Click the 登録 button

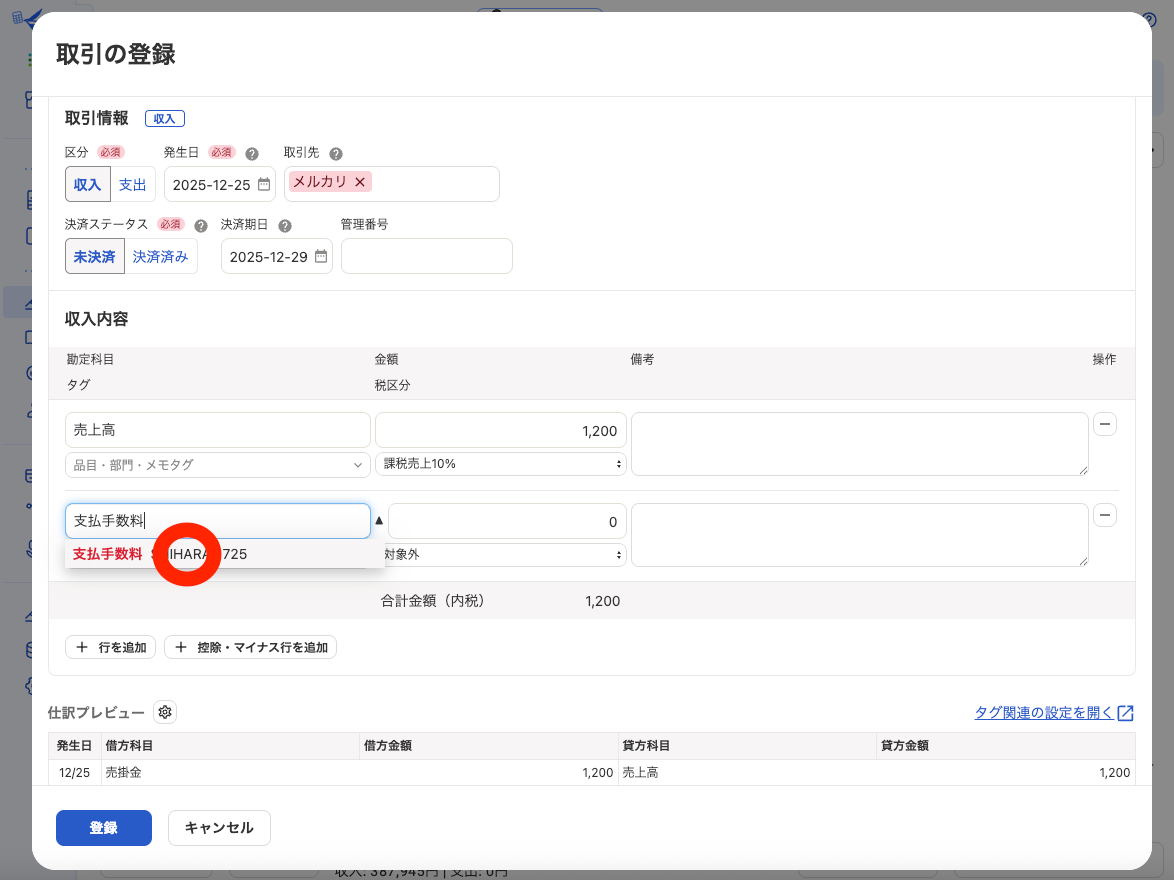point(104,828)
